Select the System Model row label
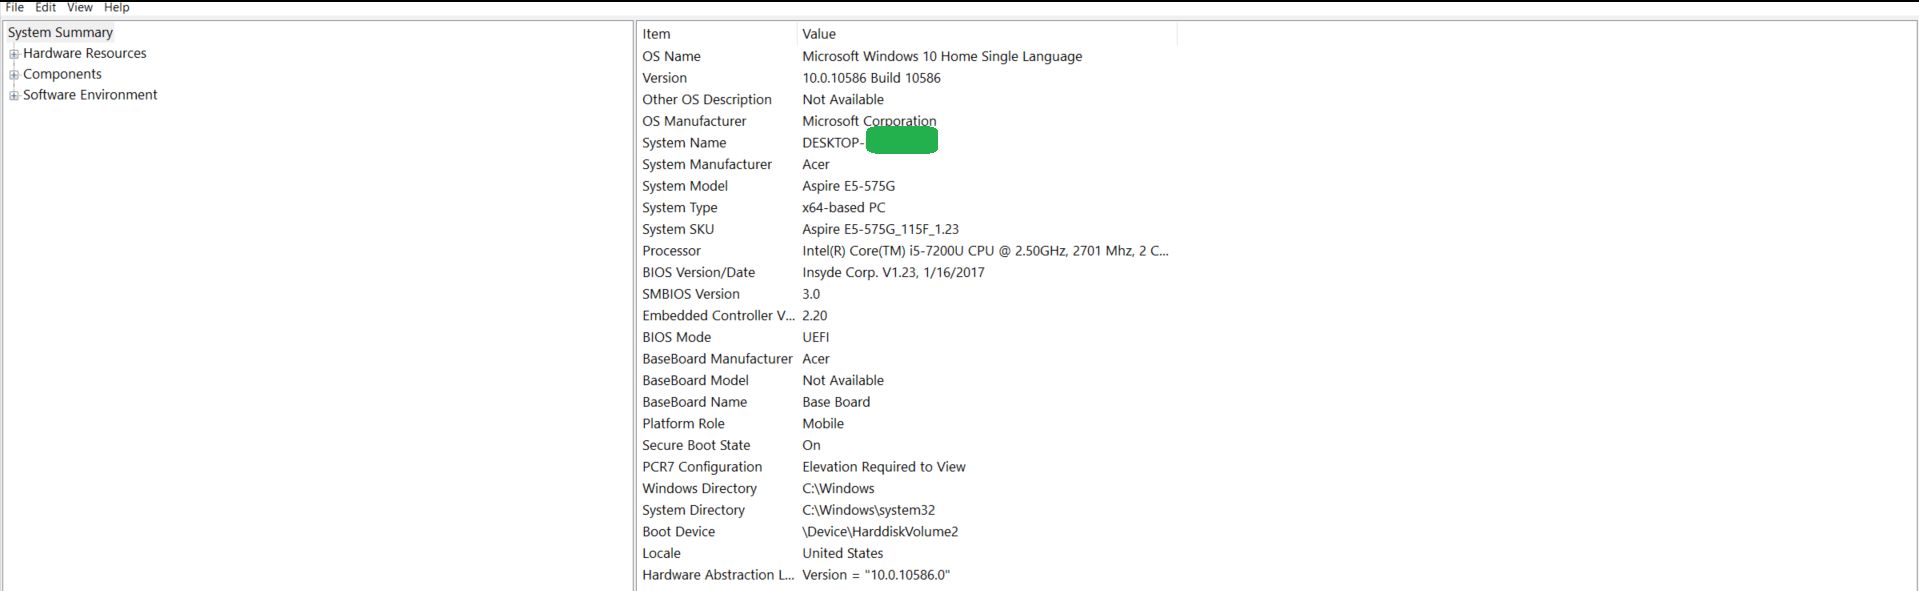Image resolution: width=1919 pixels, height=591 pixels. click(x=685, y=186)
